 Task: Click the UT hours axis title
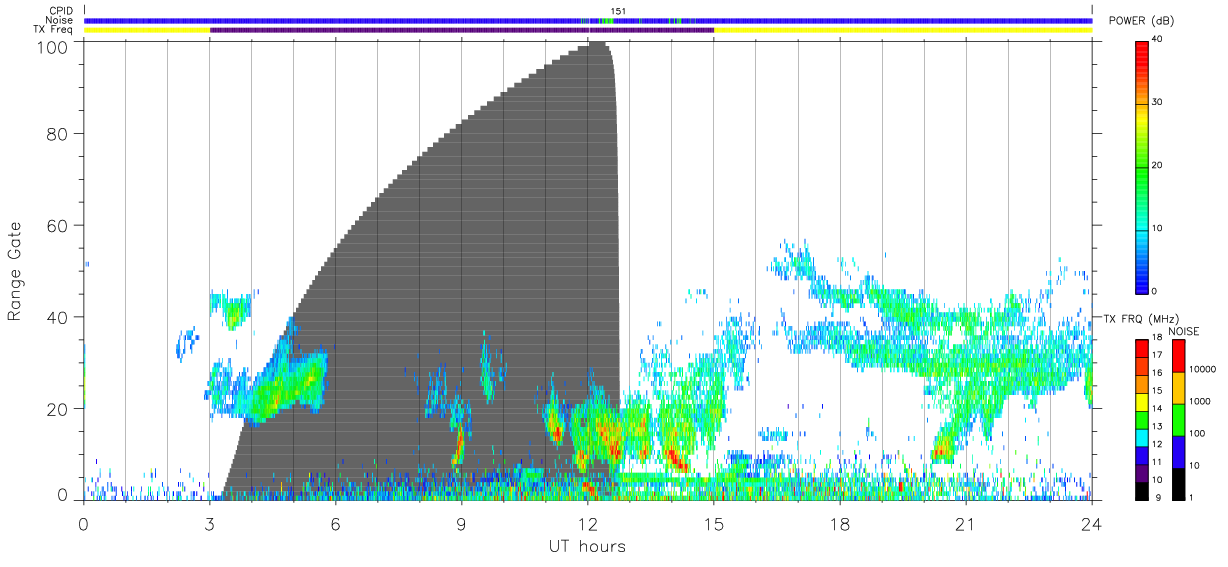[x=587, y=546]
